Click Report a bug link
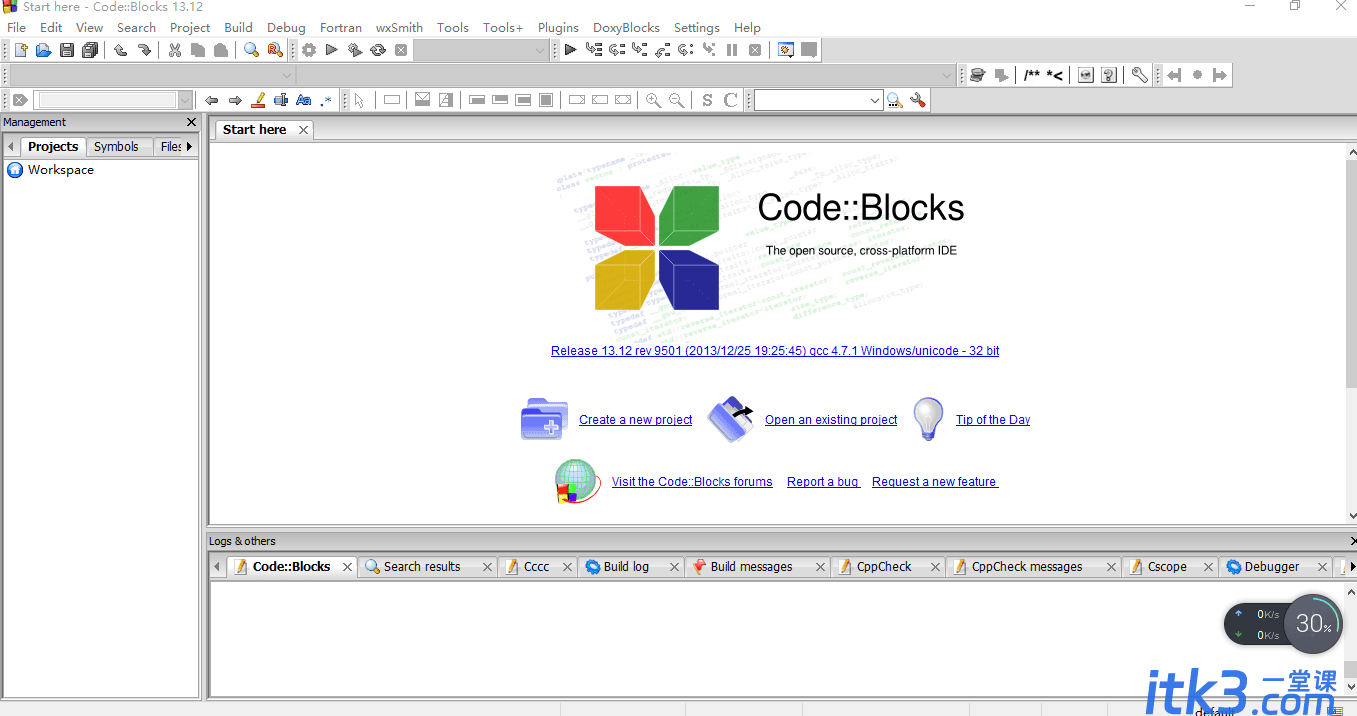The width and height of the screenshot is (1357, 716). (823, 482)
